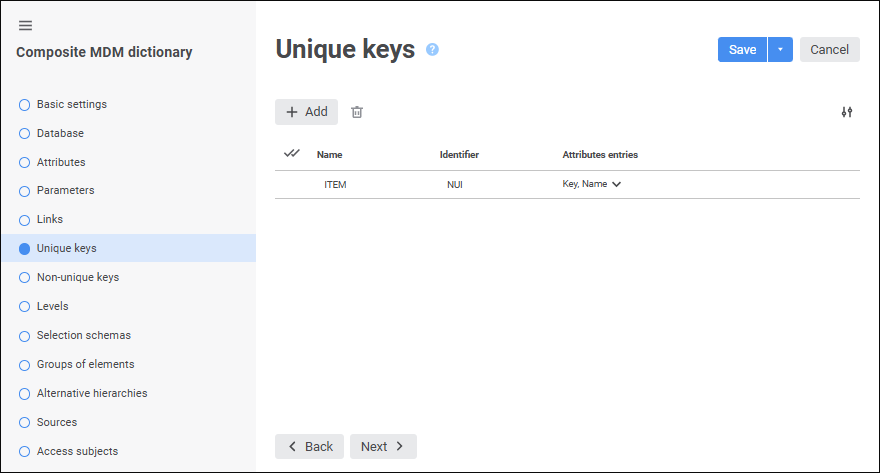
Task: Select the Database step
Action: click(60, 133)
